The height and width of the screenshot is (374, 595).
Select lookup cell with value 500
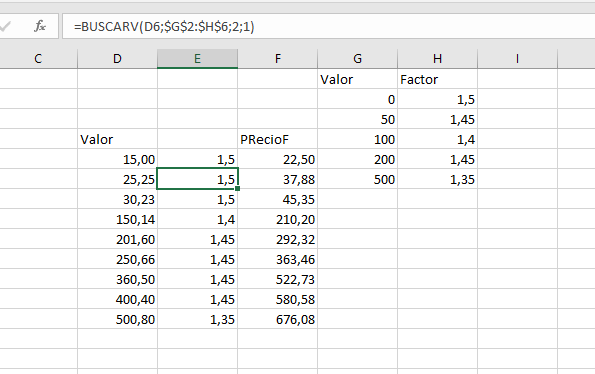[x=357, y=179]
